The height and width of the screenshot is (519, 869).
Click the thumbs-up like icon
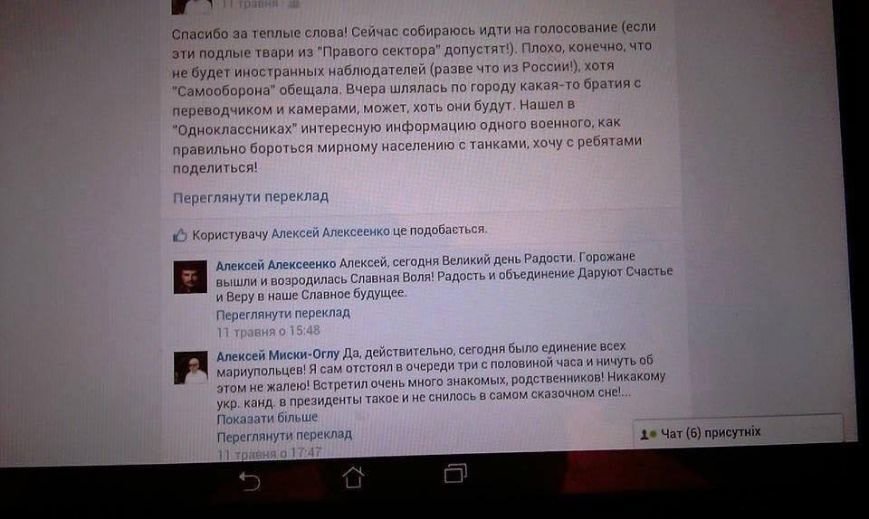[180, 235]
